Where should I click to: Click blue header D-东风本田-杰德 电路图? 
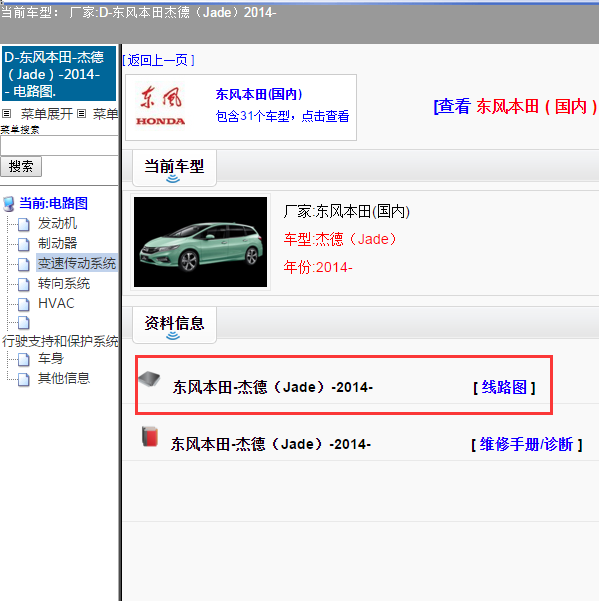[x=59, y=74]
